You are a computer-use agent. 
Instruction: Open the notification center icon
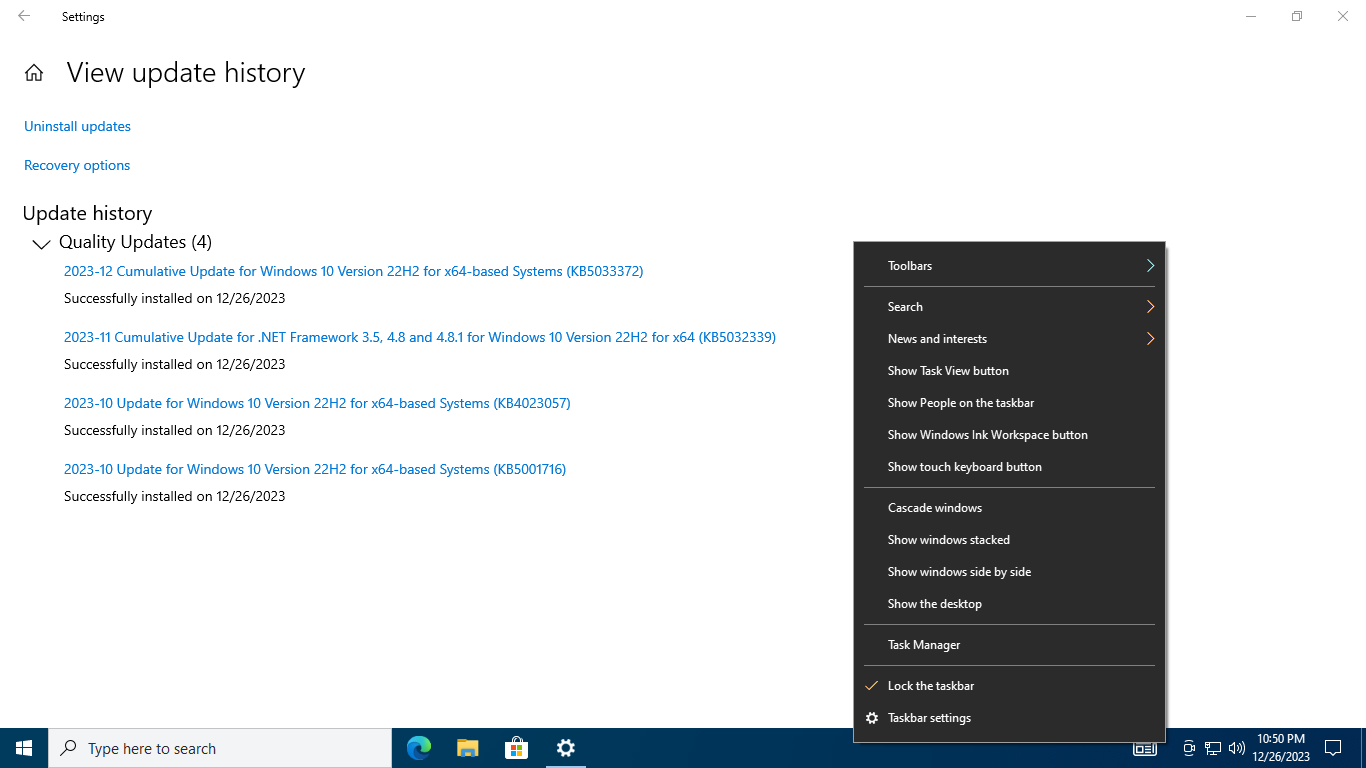click(1333, 748)
